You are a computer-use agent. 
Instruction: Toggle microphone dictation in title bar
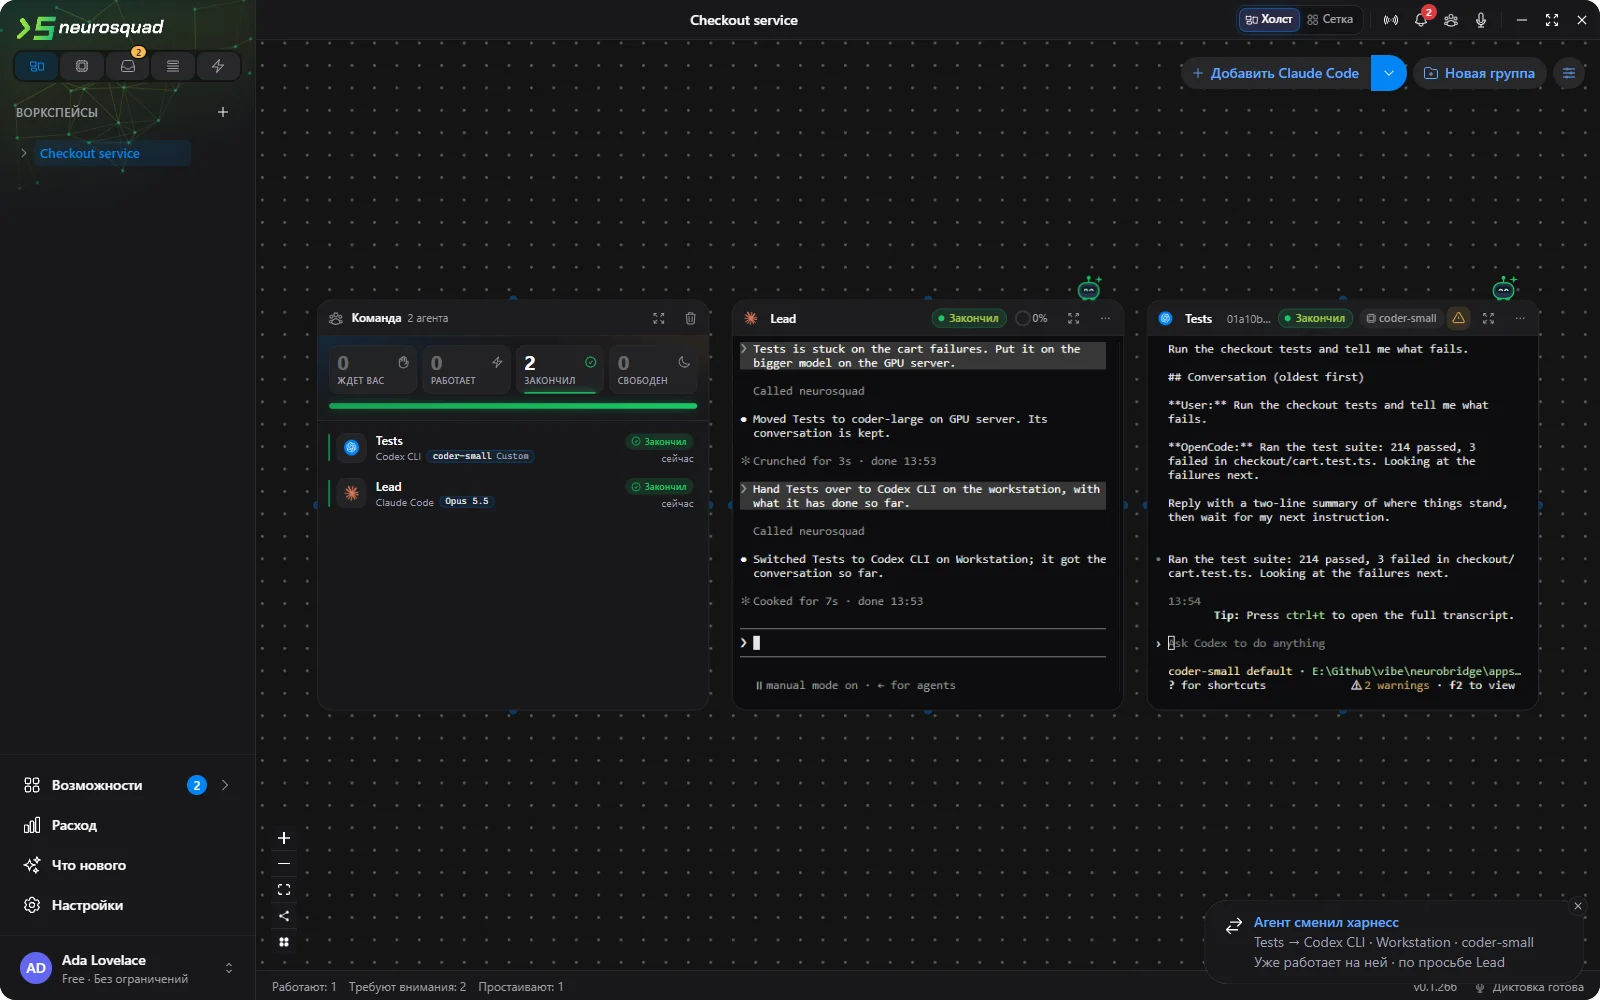(1481, 20)
